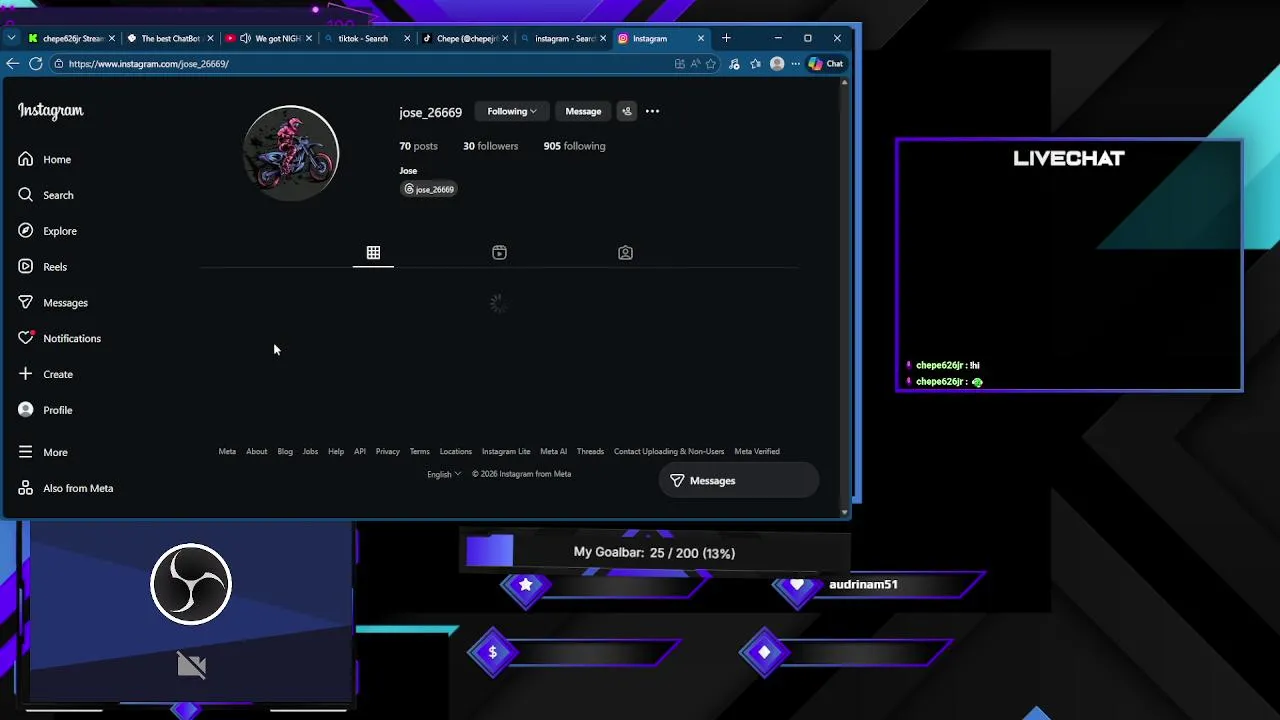
Task: Open the More menu in the sidebar
Action: click(43, 452)
